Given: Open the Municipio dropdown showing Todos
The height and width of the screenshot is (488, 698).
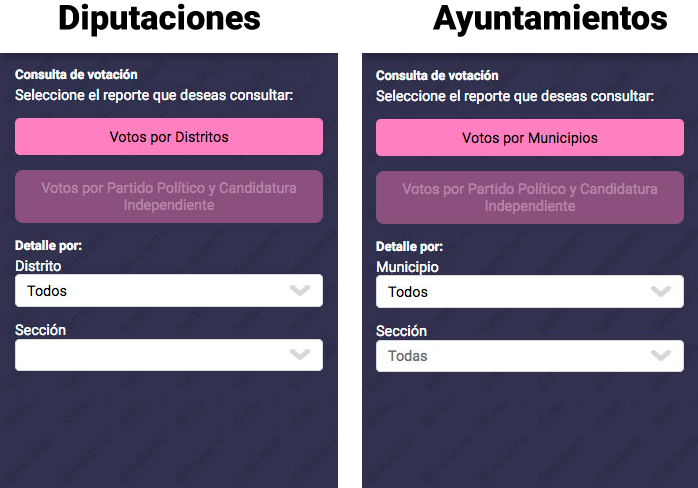Looking at the screenshot, I should (510, 292).
